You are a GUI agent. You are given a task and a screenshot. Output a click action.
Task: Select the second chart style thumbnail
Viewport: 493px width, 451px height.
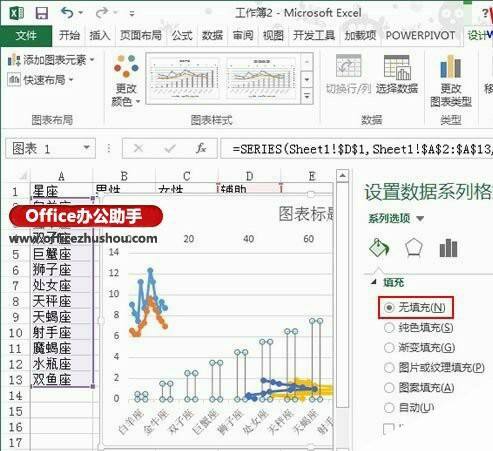pos(261,79)
